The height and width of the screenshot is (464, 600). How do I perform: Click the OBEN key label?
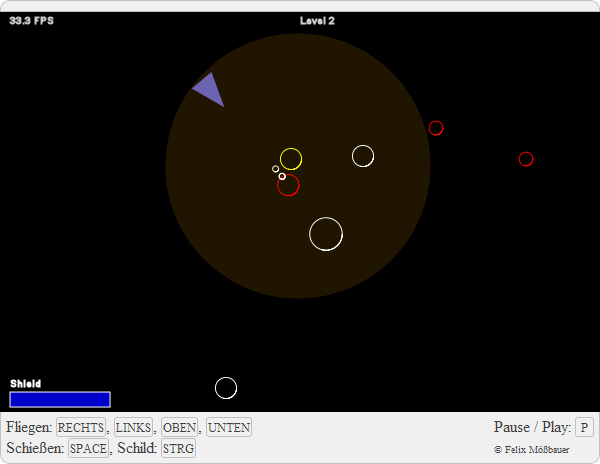tap(179, 427)
